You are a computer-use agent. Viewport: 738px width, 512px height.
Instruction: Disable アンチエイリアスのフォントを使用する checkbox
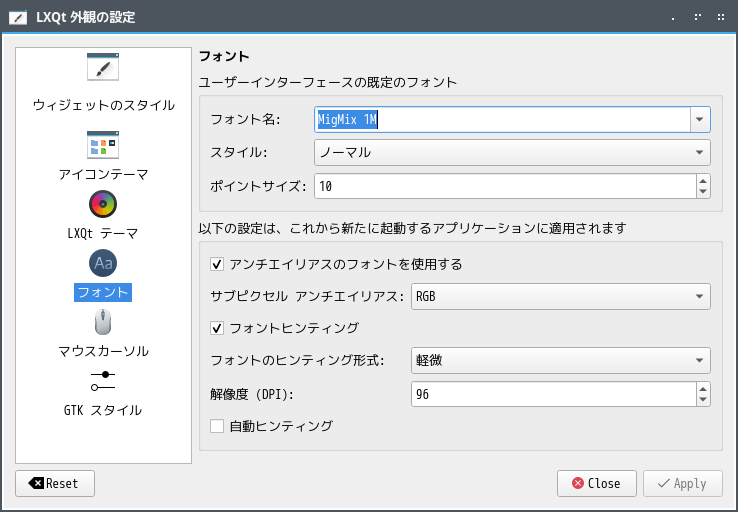coord(217,264)
